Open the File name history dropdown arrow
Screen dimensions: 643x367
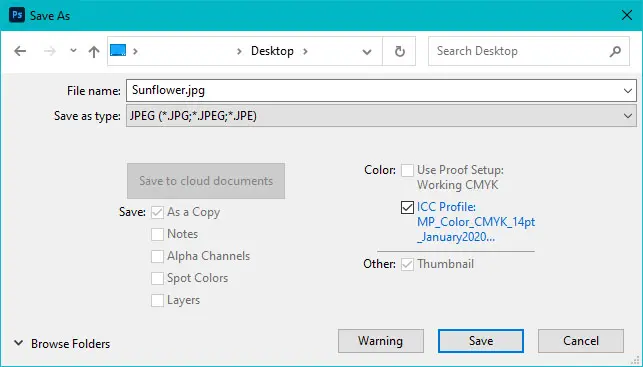[628, 91]
